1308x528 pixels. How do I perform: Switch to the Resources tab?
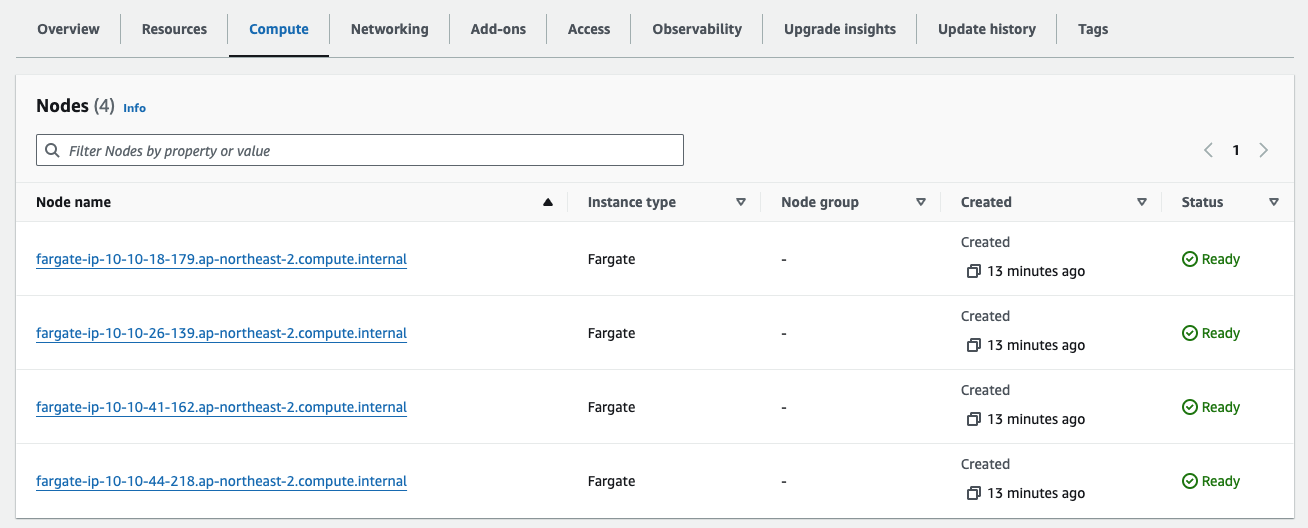click(174, 29)
